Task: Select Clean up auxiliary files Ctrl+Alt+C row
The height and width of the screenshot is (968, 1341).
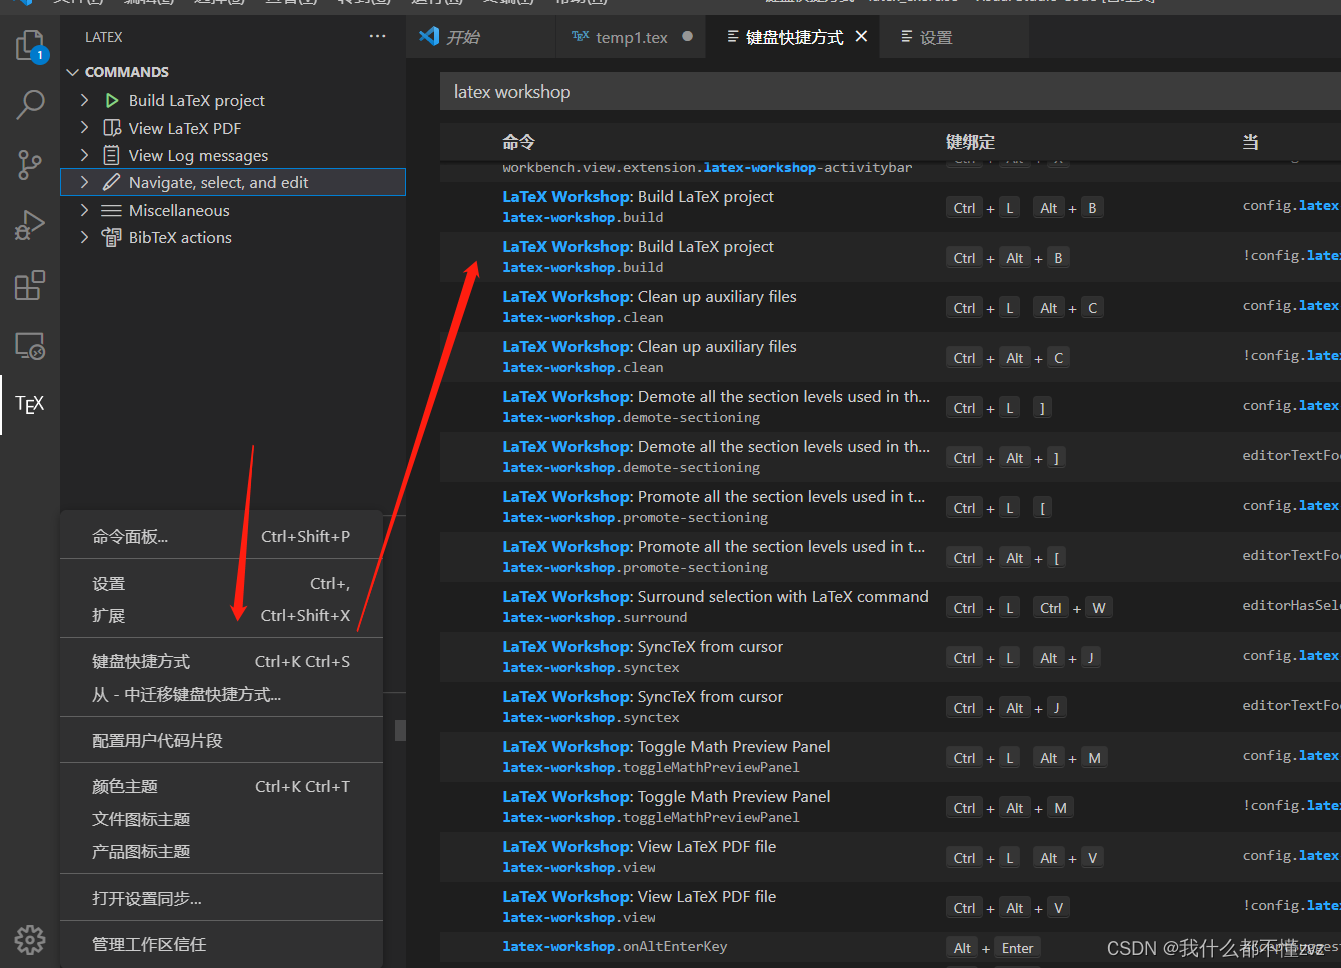Action: pos(890,357)
